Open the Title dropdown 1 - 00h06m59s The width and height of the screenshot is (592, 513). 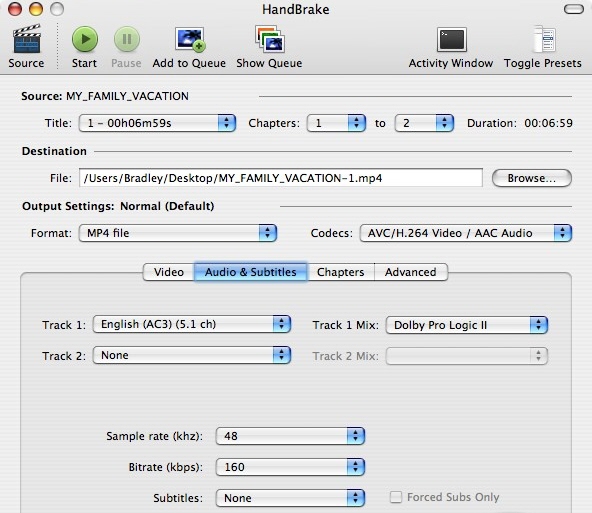(x=157, y=123)
